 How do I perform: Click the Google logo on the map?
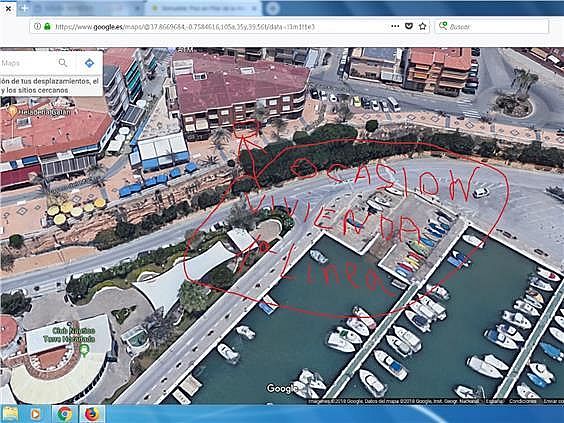pyautogui.click(x=282, y=388)
